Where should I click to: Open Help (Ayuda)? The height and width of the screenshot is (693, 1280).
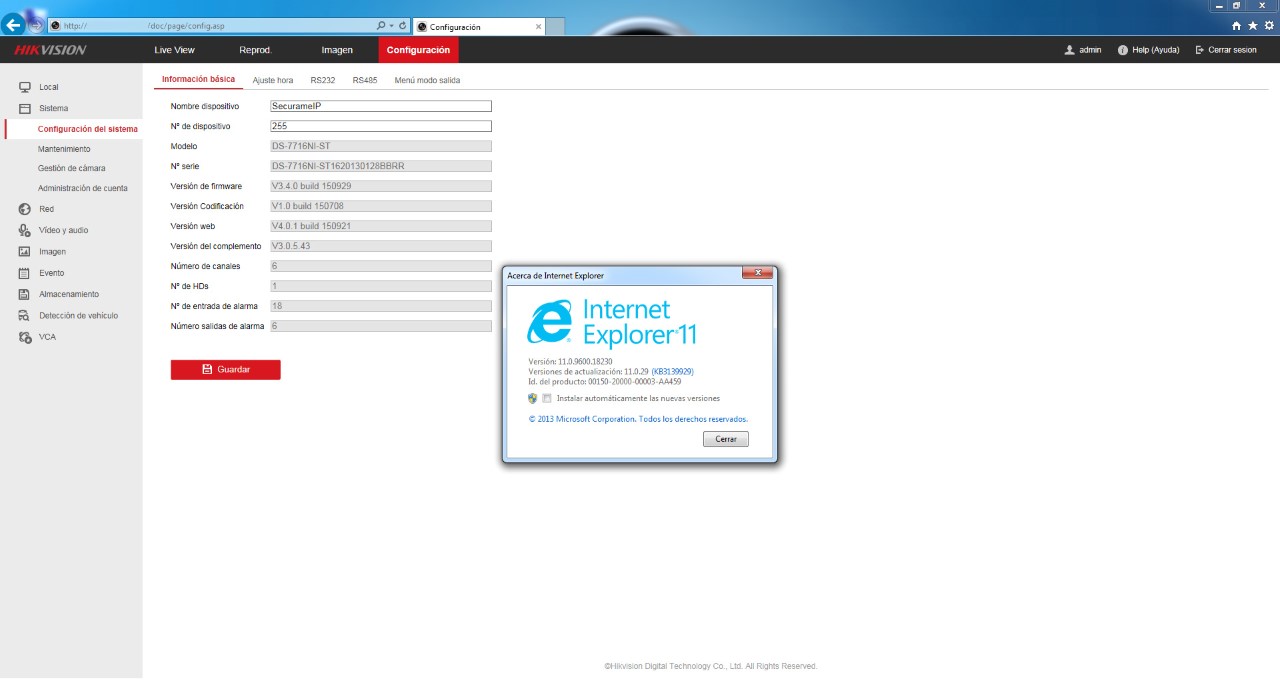(x=1149, y=50)
